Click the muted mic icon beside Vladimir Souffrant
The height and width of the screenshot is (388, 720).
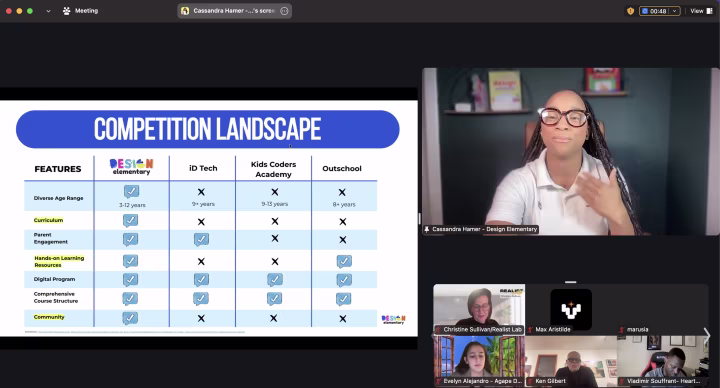[622, 381]
